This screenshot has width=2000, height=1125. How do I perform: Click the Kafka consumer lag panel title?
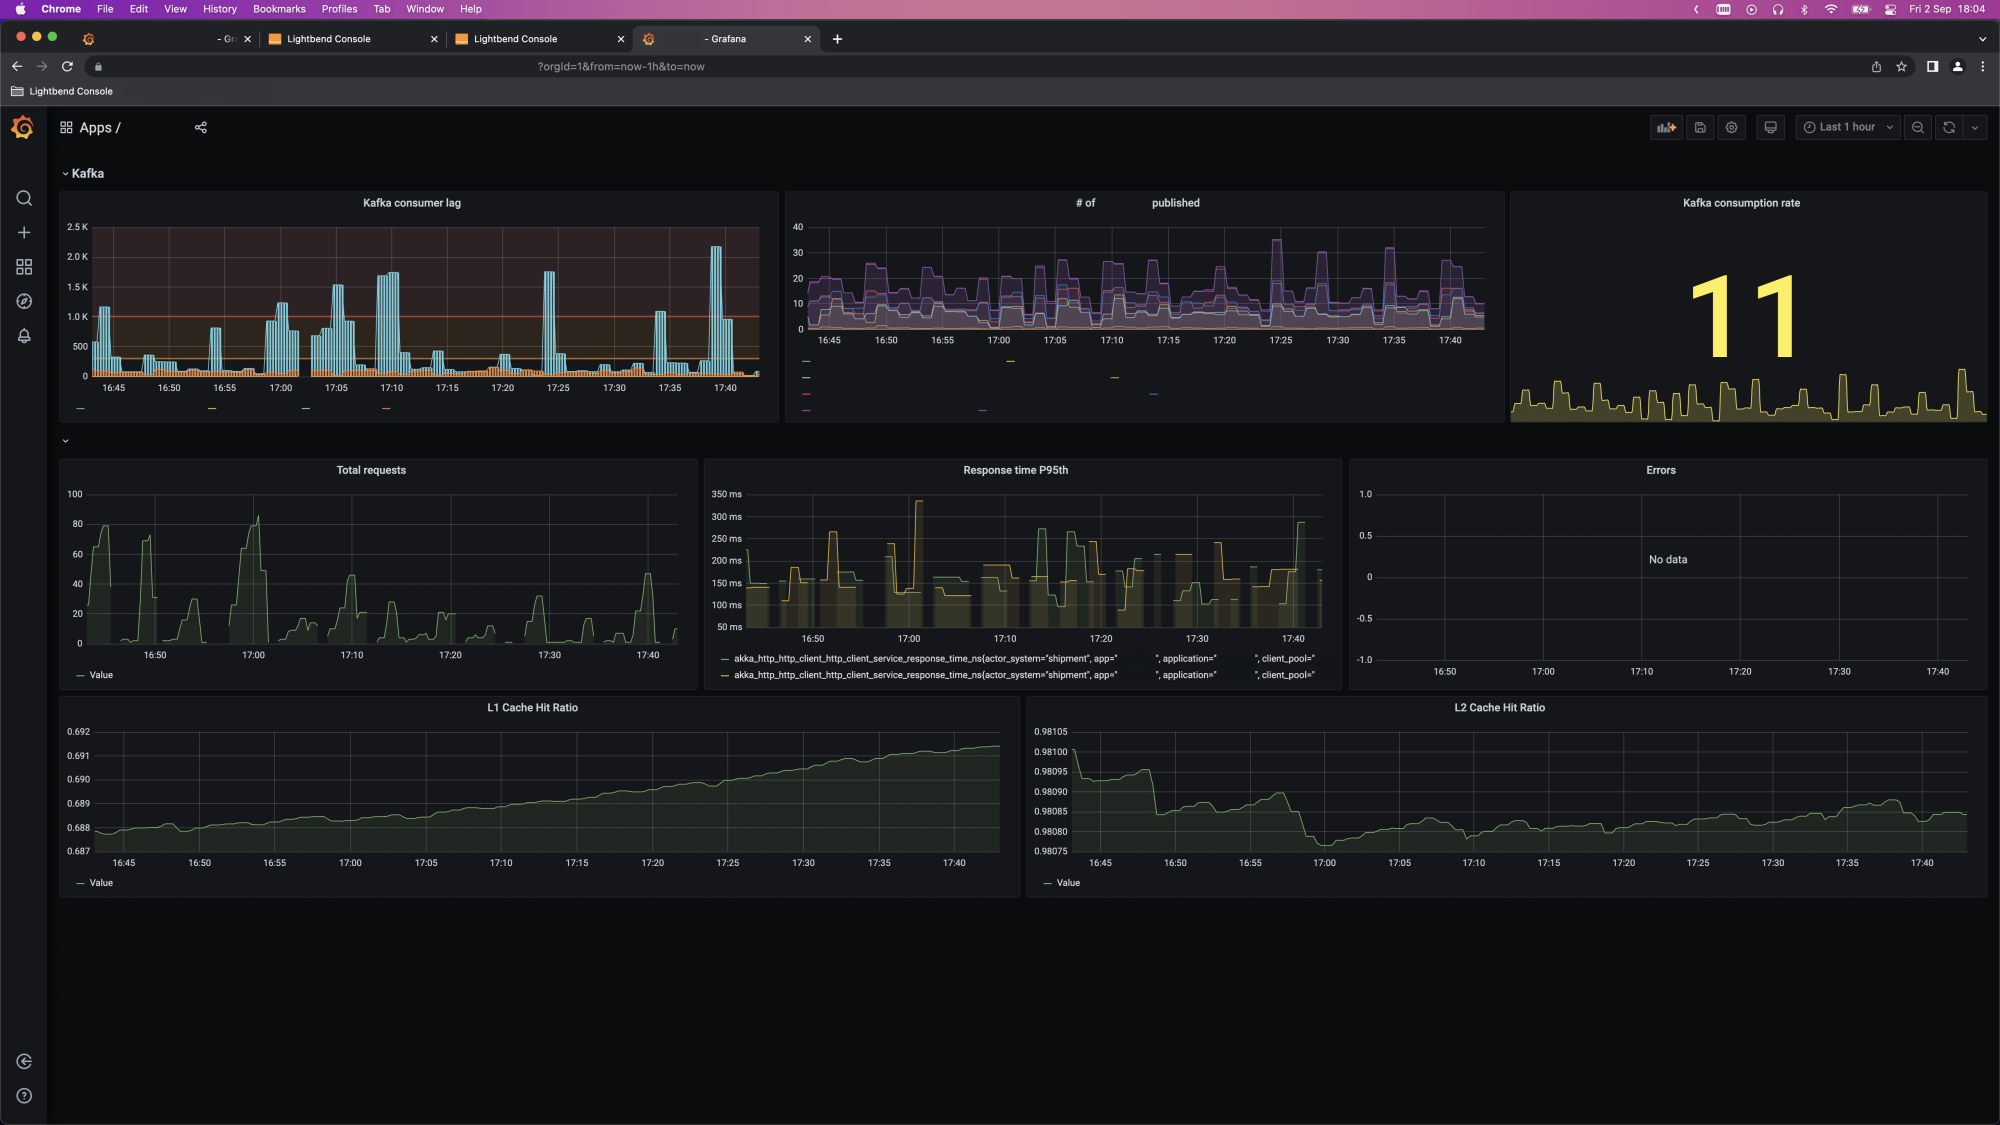pos(411,203)
